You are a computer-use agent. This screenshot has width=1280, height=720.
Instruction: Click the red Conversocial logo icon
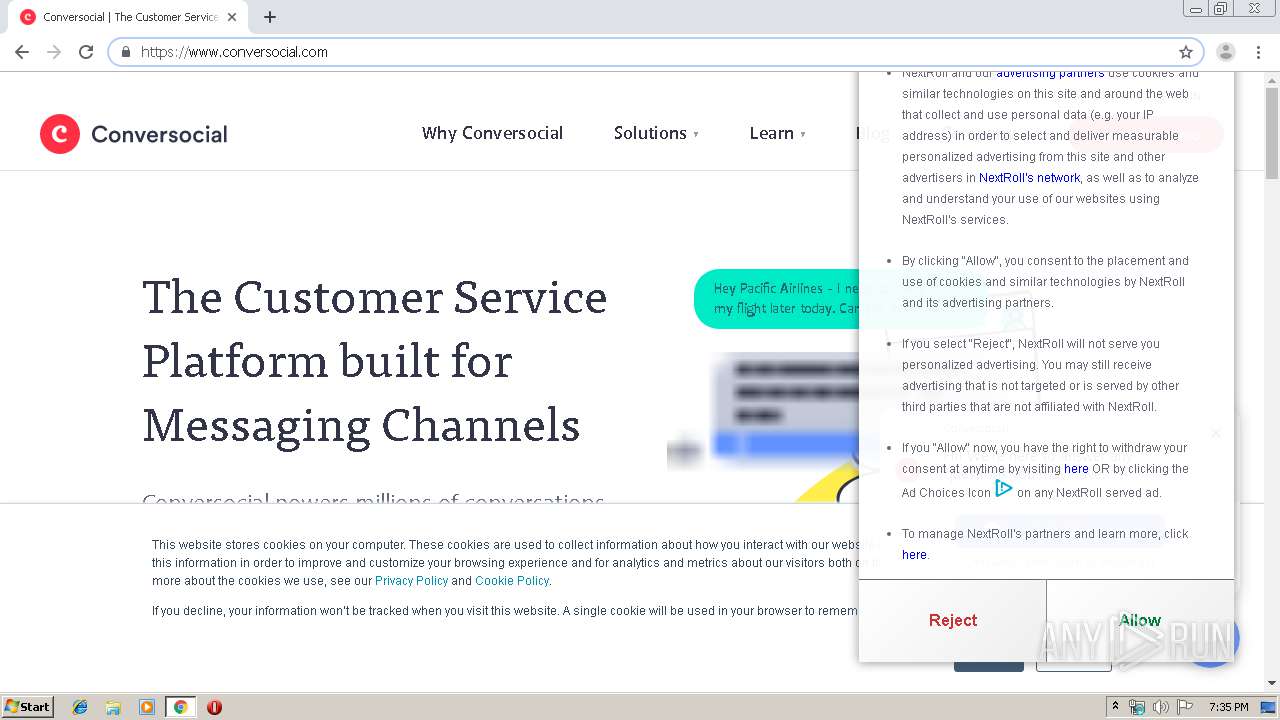click(x=60, y=134)
